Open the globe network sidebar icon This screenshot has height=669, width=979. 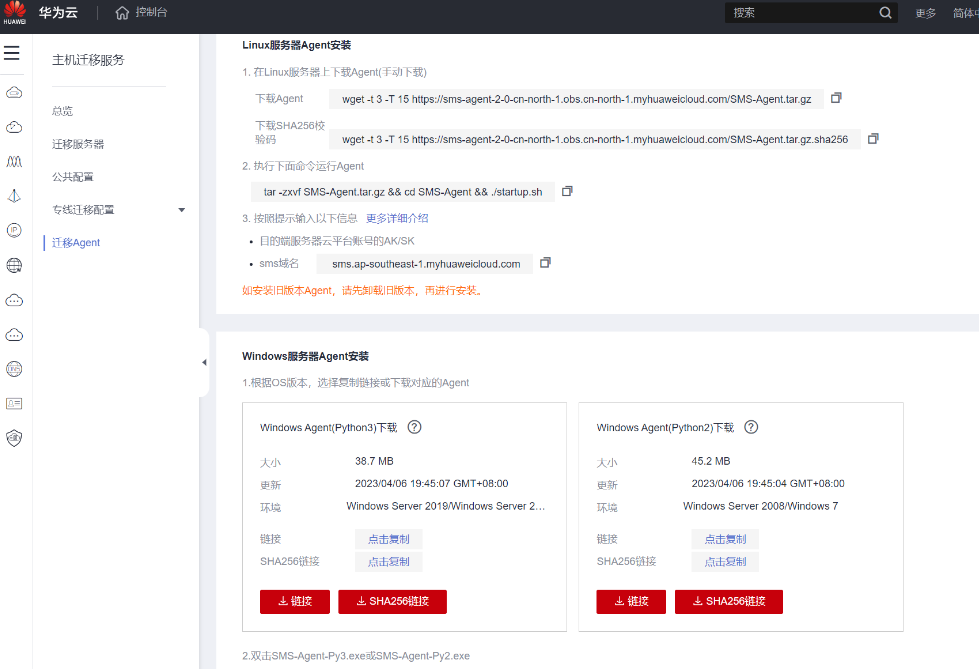click(14, 265)
